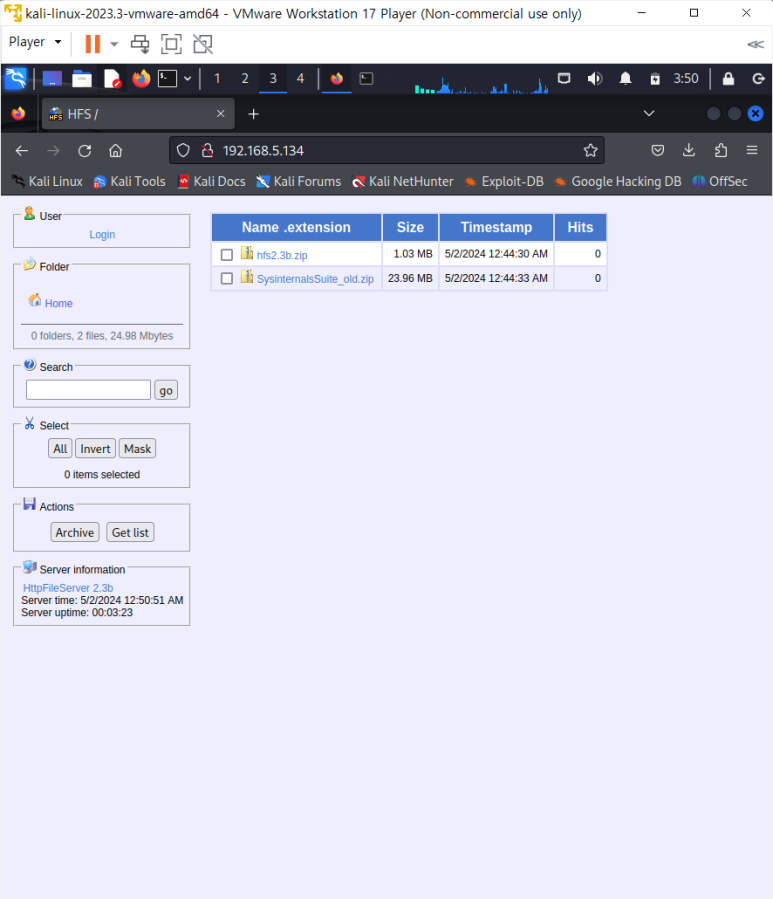Tick the checkbox for hfs2.3b.zip
Image resolution: width=773 pixels, height=899 pixels.
click(227, 255)
